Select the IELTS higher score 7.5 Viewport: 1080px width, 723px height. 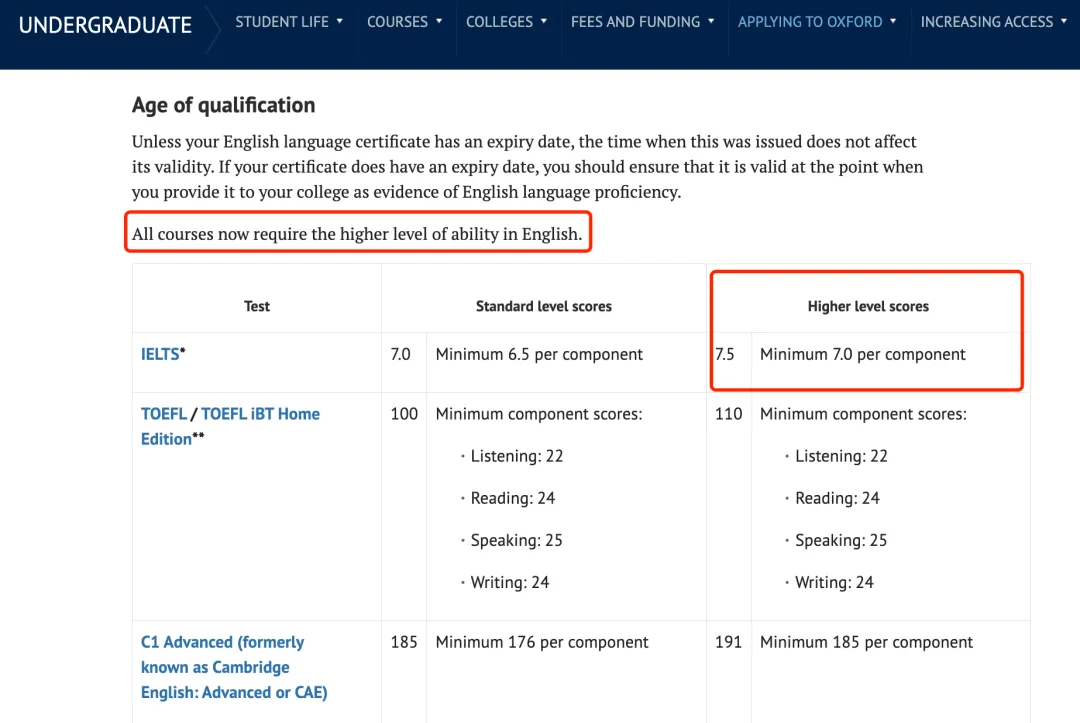tap(725, 354)
